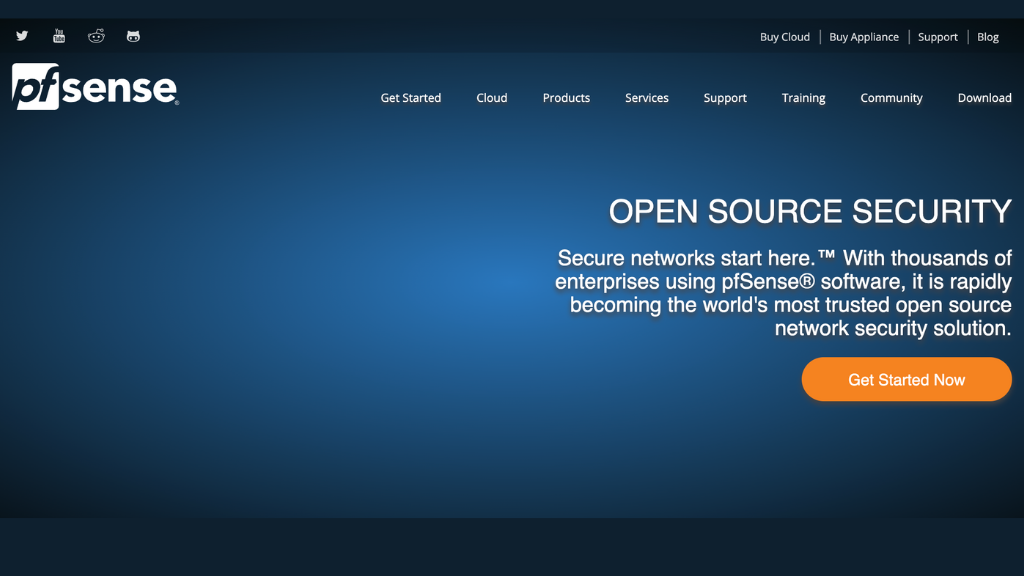Screen dimensions: 1024x576
Task: Visit the Reddit community icon
Action: tap(96, 36)
